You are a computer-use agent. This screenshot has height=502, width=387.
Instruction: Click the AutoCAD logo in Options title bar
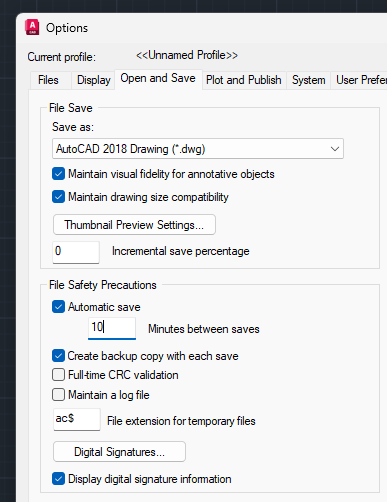pos(32,27)
